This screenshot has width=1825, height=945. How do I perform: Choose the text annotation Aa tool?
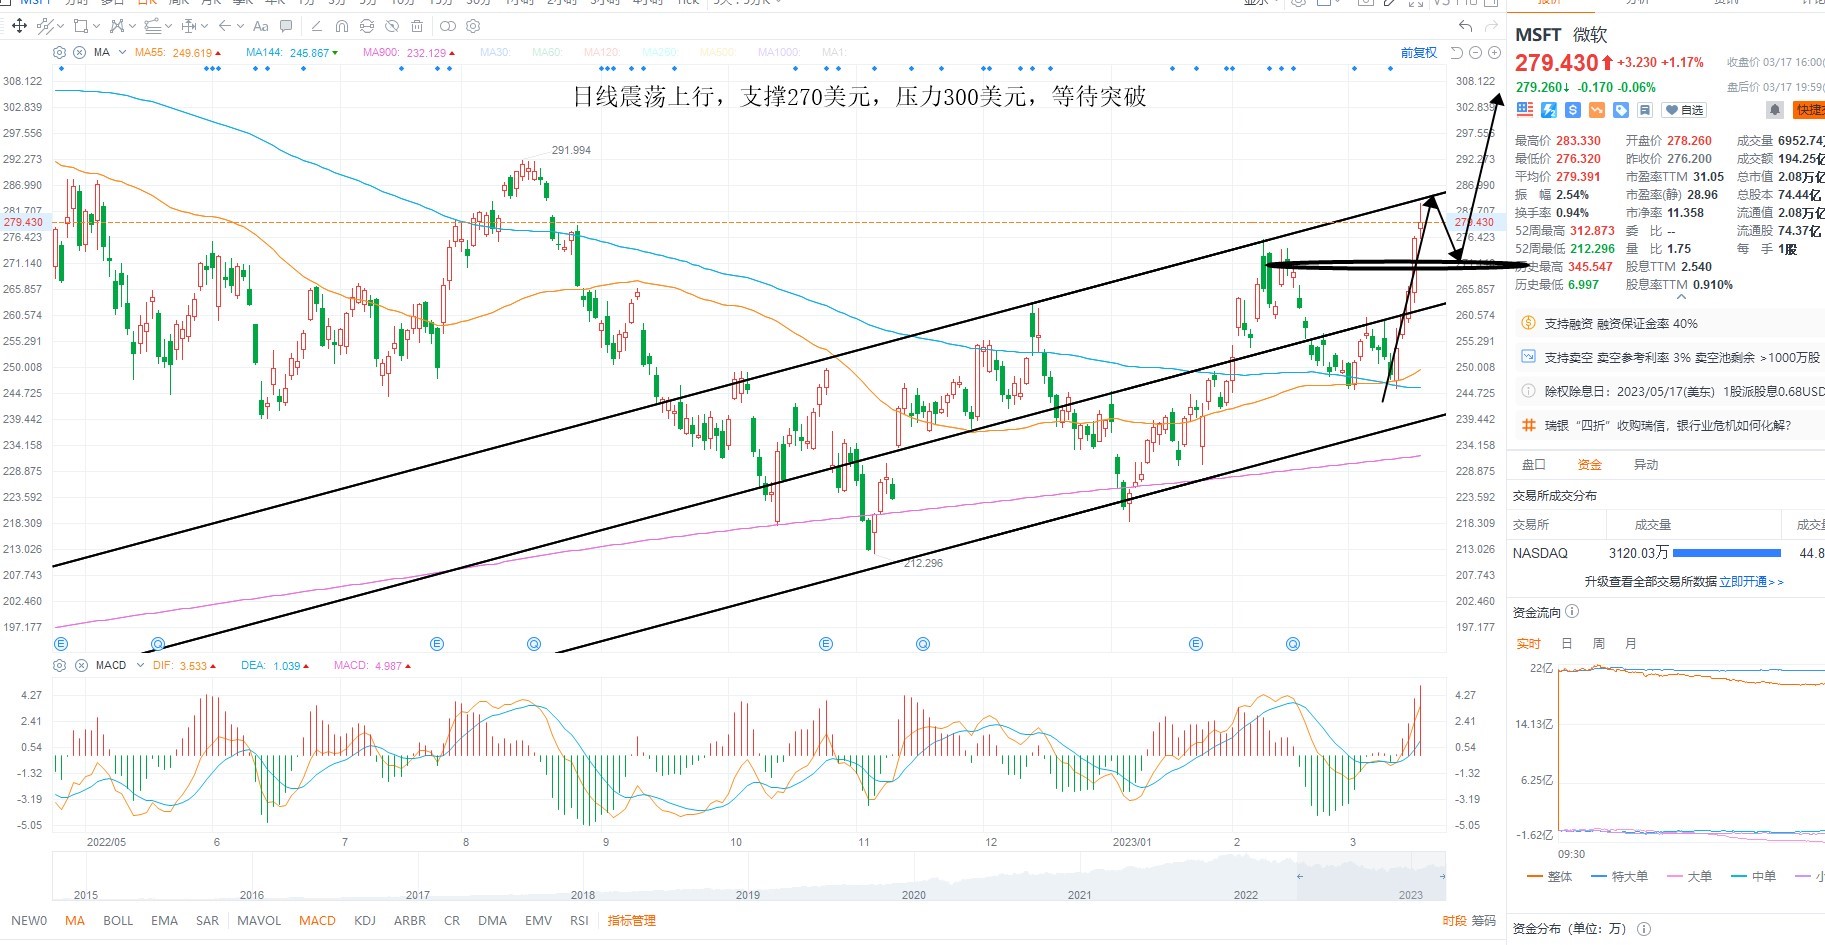click(260, 26)
